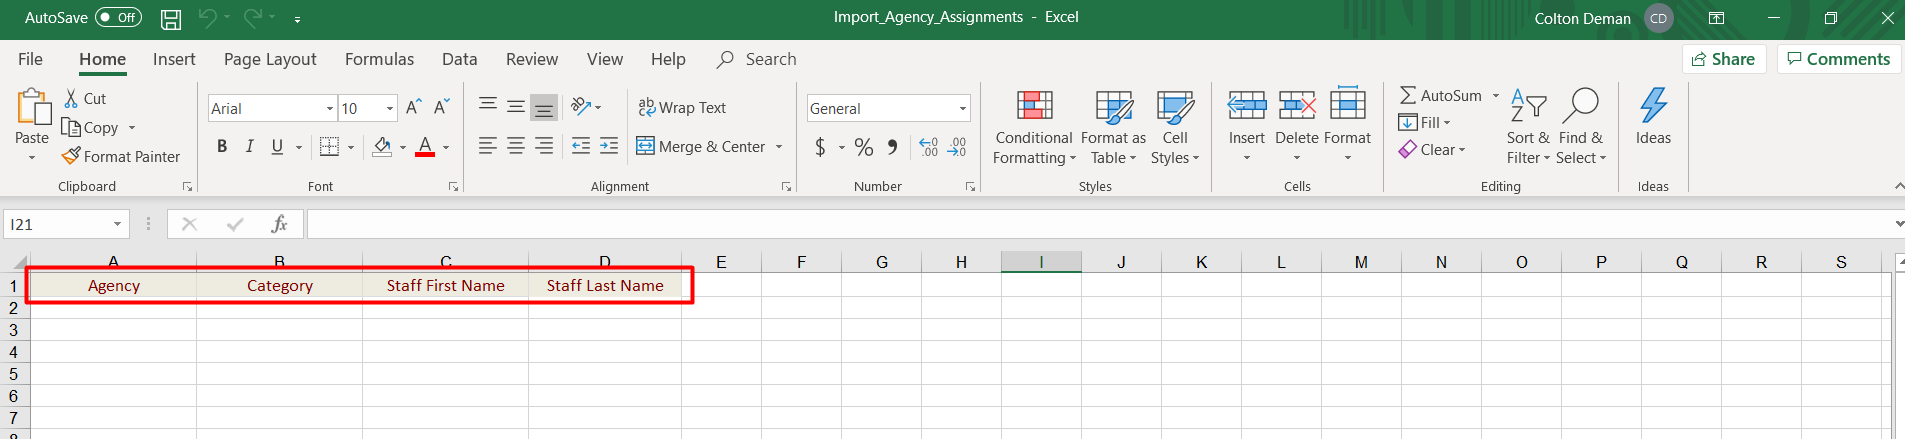Apply the Fill Color bucket

point(382,147)
